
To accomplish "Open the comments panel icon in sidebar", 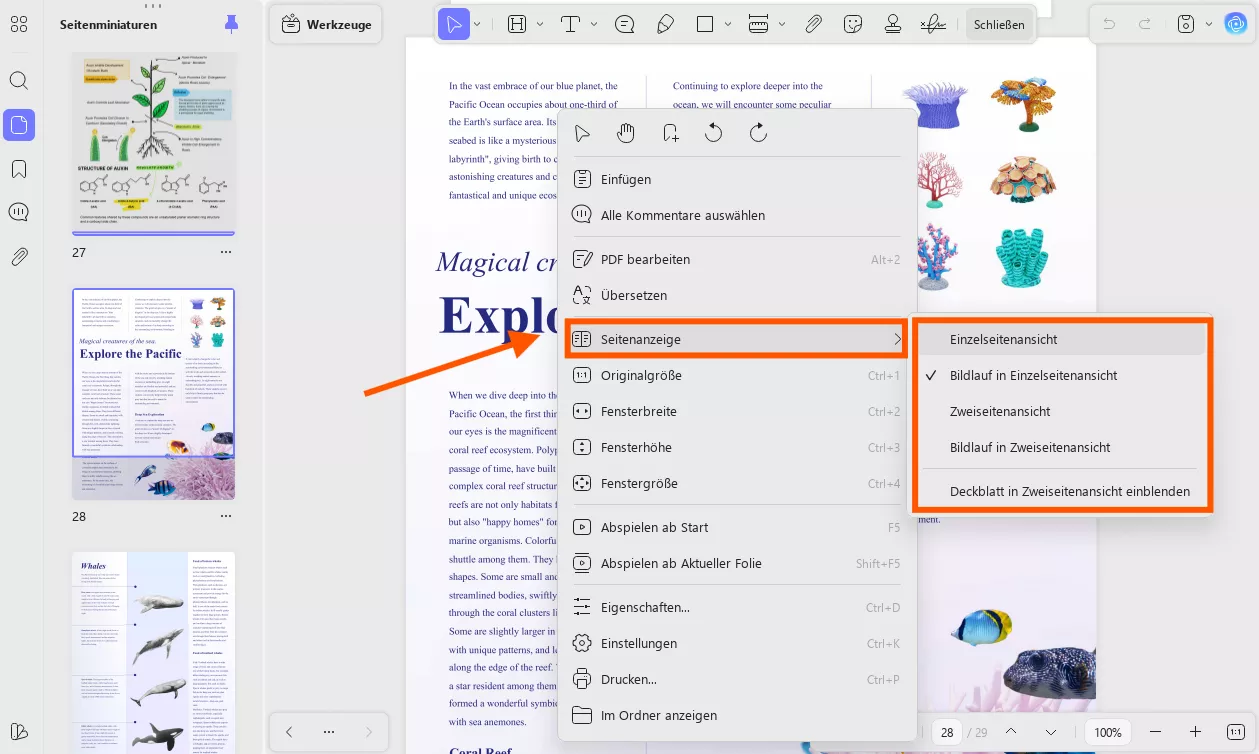I will [19, 212].
